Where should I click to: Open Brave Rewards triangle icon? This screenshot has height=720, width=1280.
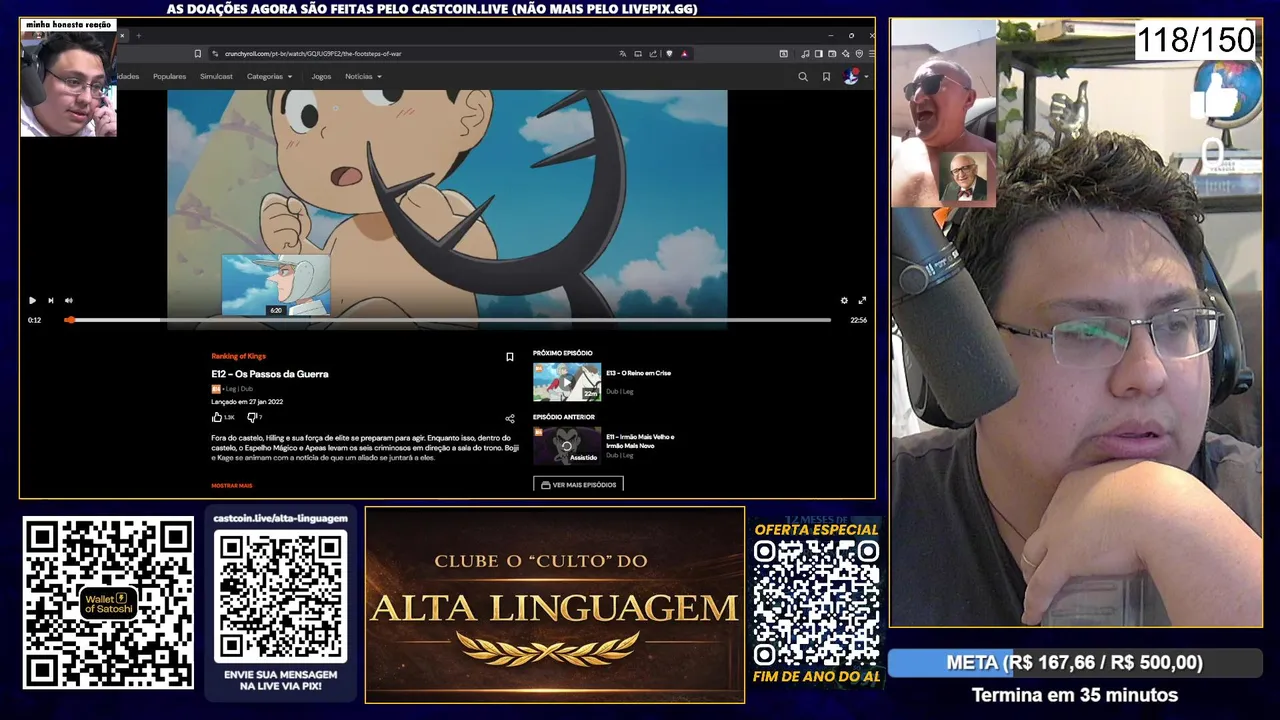tap(685, 54)
